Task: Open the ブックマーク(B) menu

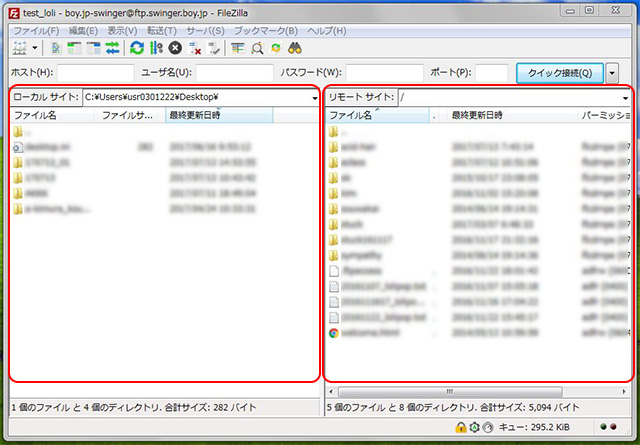Action: [266, 31]
